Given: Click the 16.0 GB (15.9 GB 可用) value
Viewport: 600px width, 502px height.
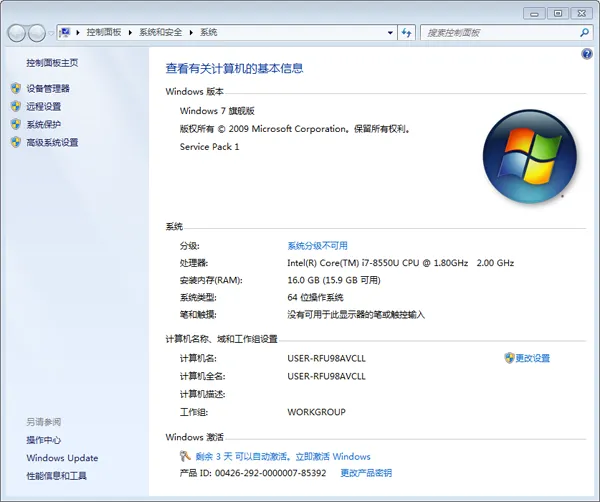Looking at the screenshot, I should 334,280.
